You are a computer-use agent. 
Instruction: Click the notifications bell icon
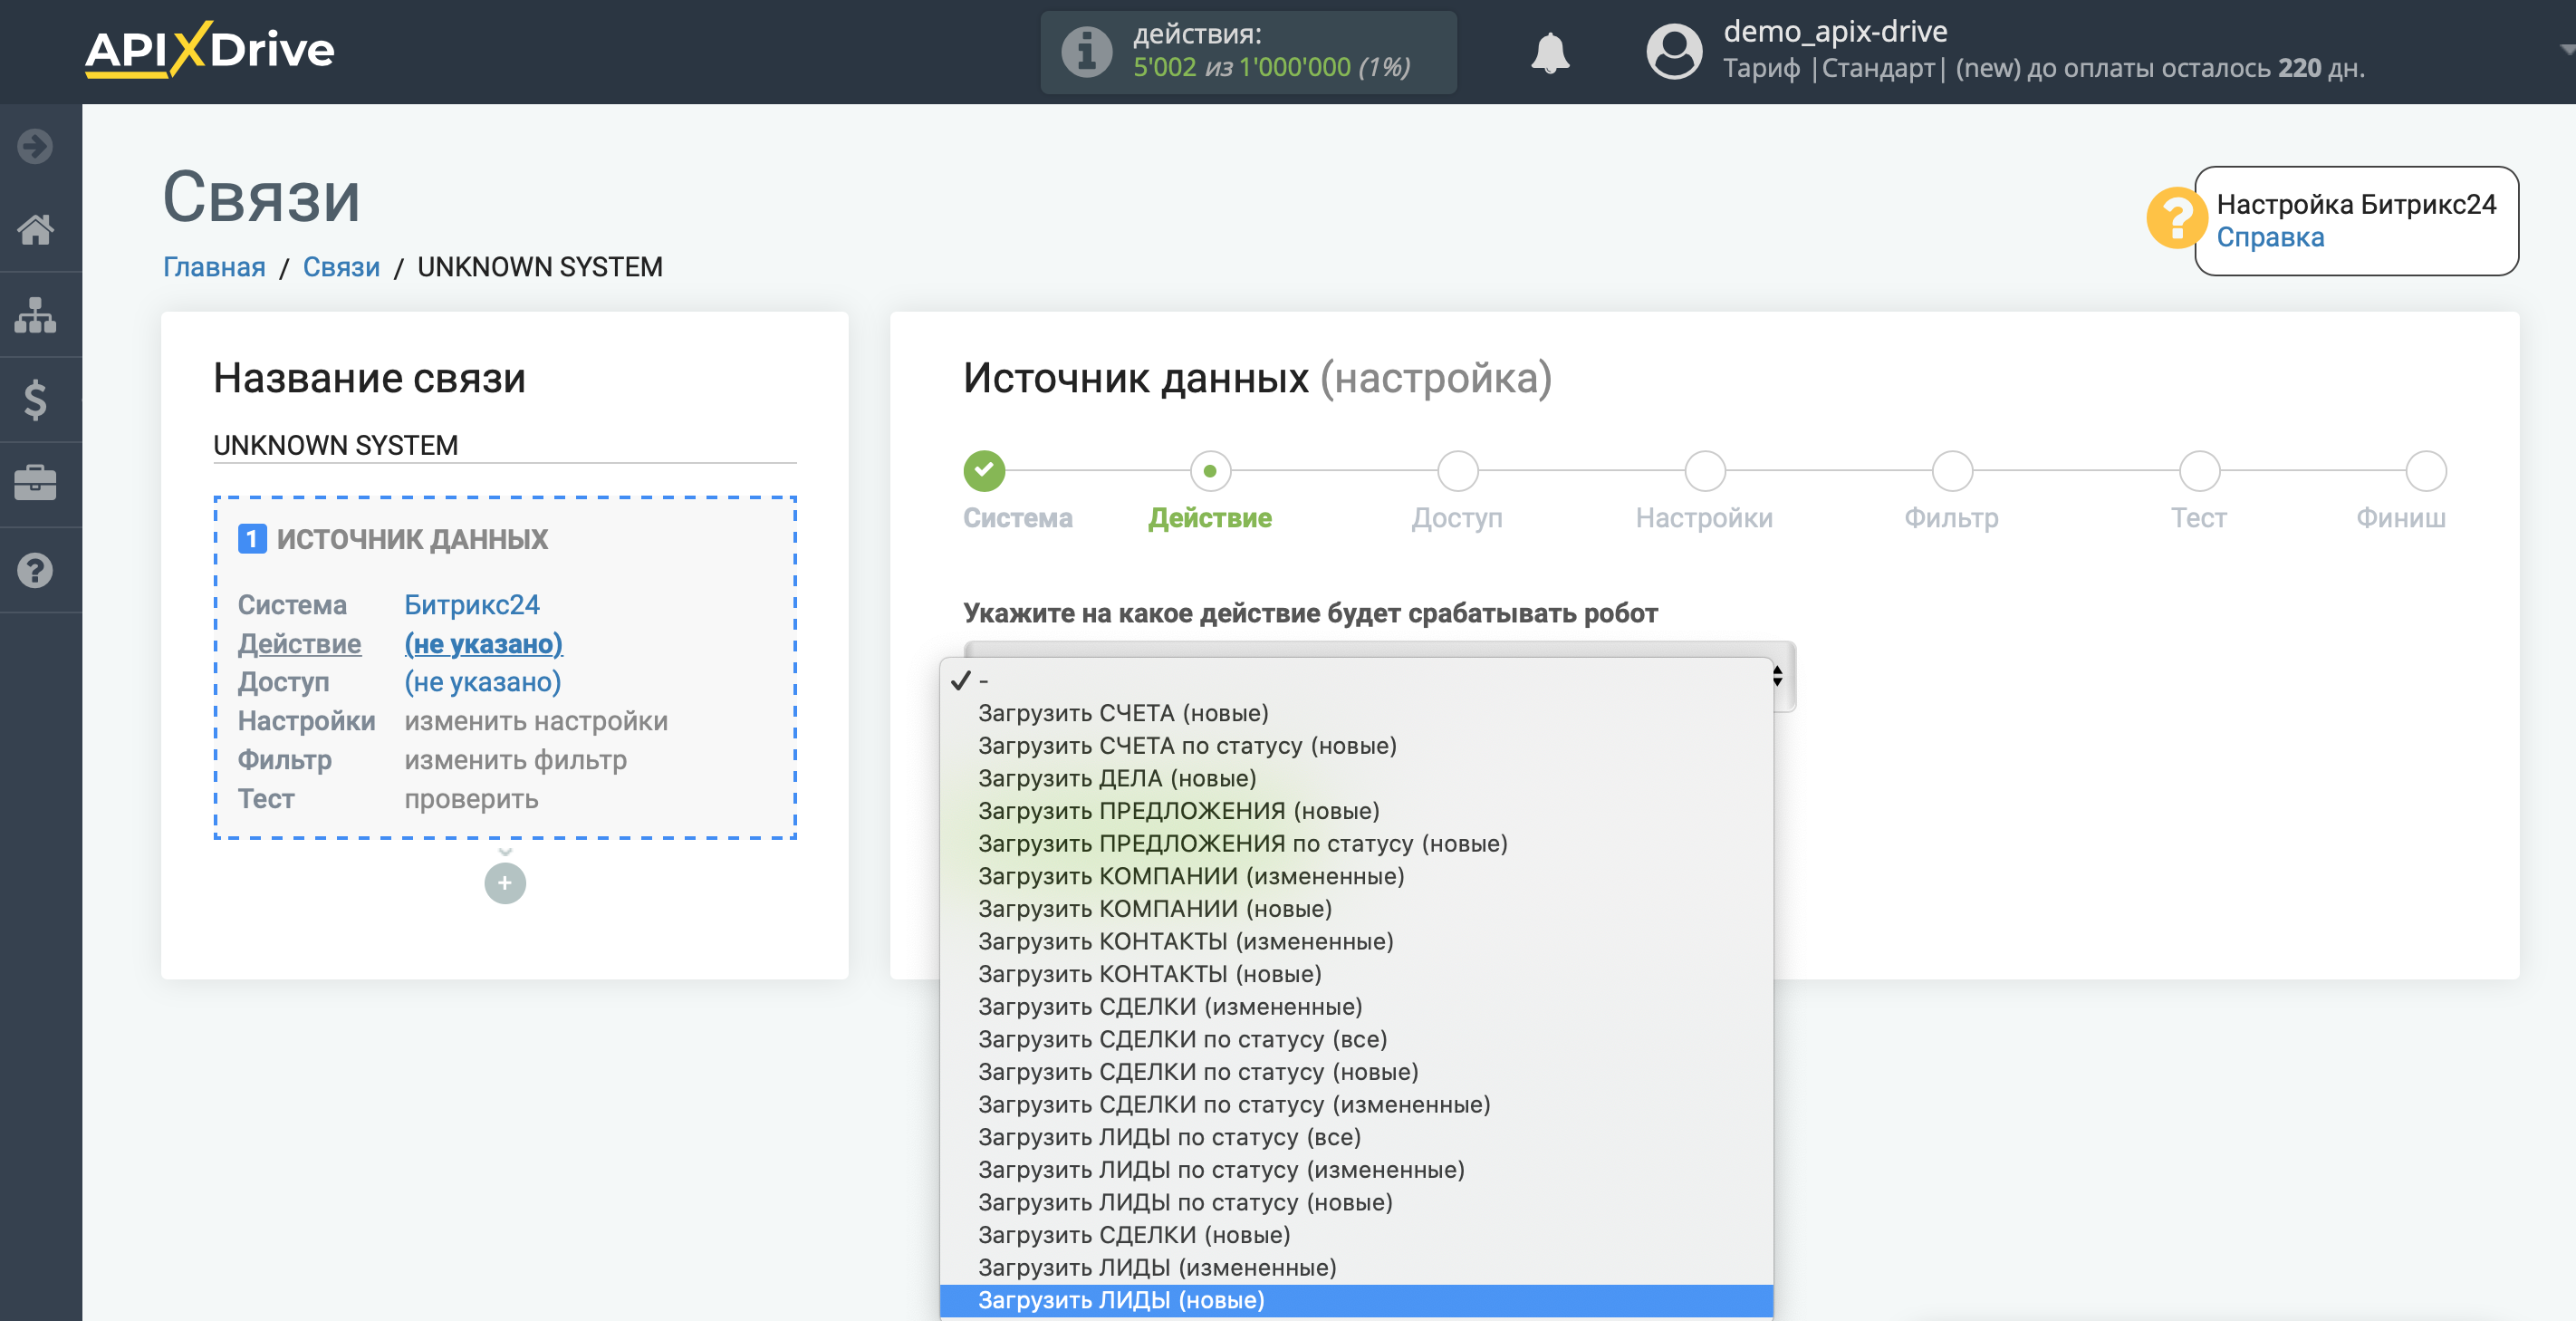pyautogui.click(x=1550, y=52)
